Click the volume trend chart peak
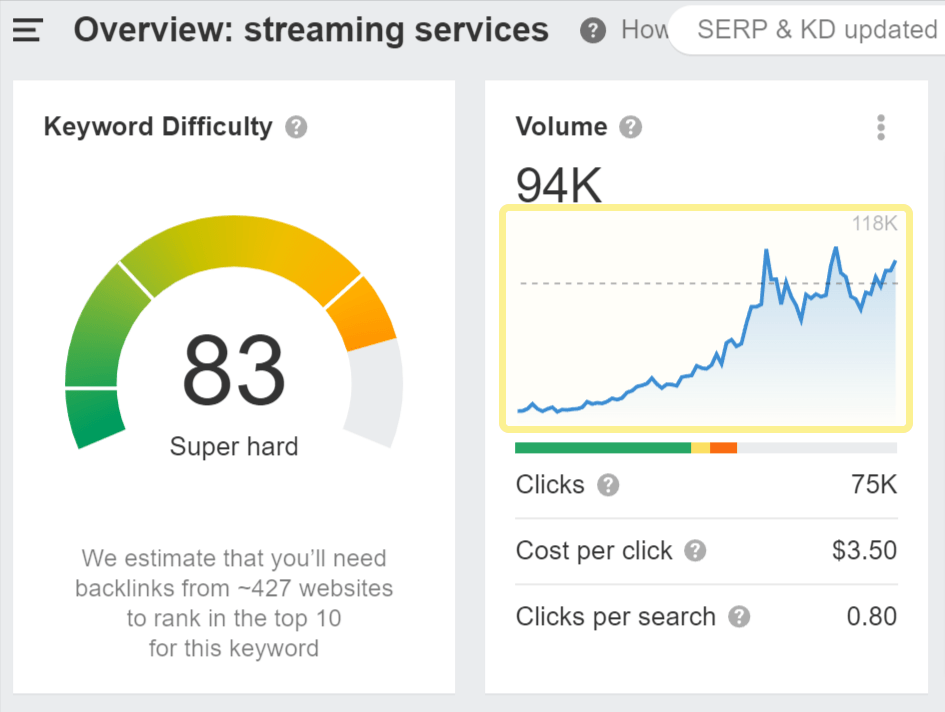Screen dimensions: 945x712 point(835,248)
